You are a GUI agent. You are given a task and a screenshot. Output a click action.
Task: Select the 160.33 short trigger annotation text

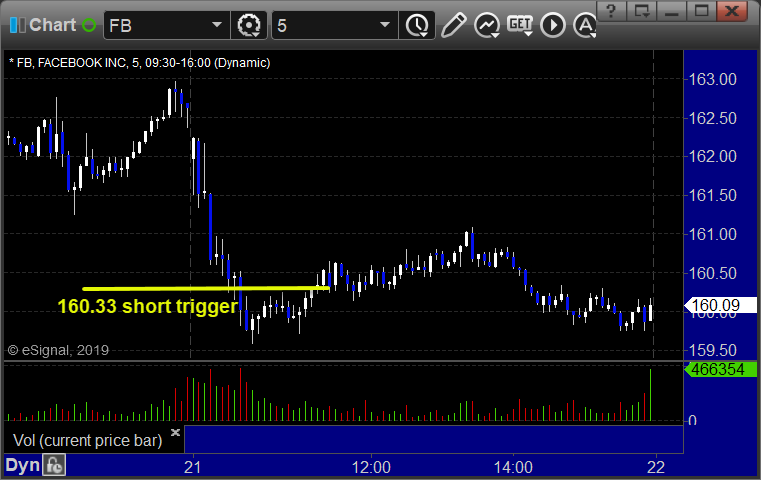(148, 306)
